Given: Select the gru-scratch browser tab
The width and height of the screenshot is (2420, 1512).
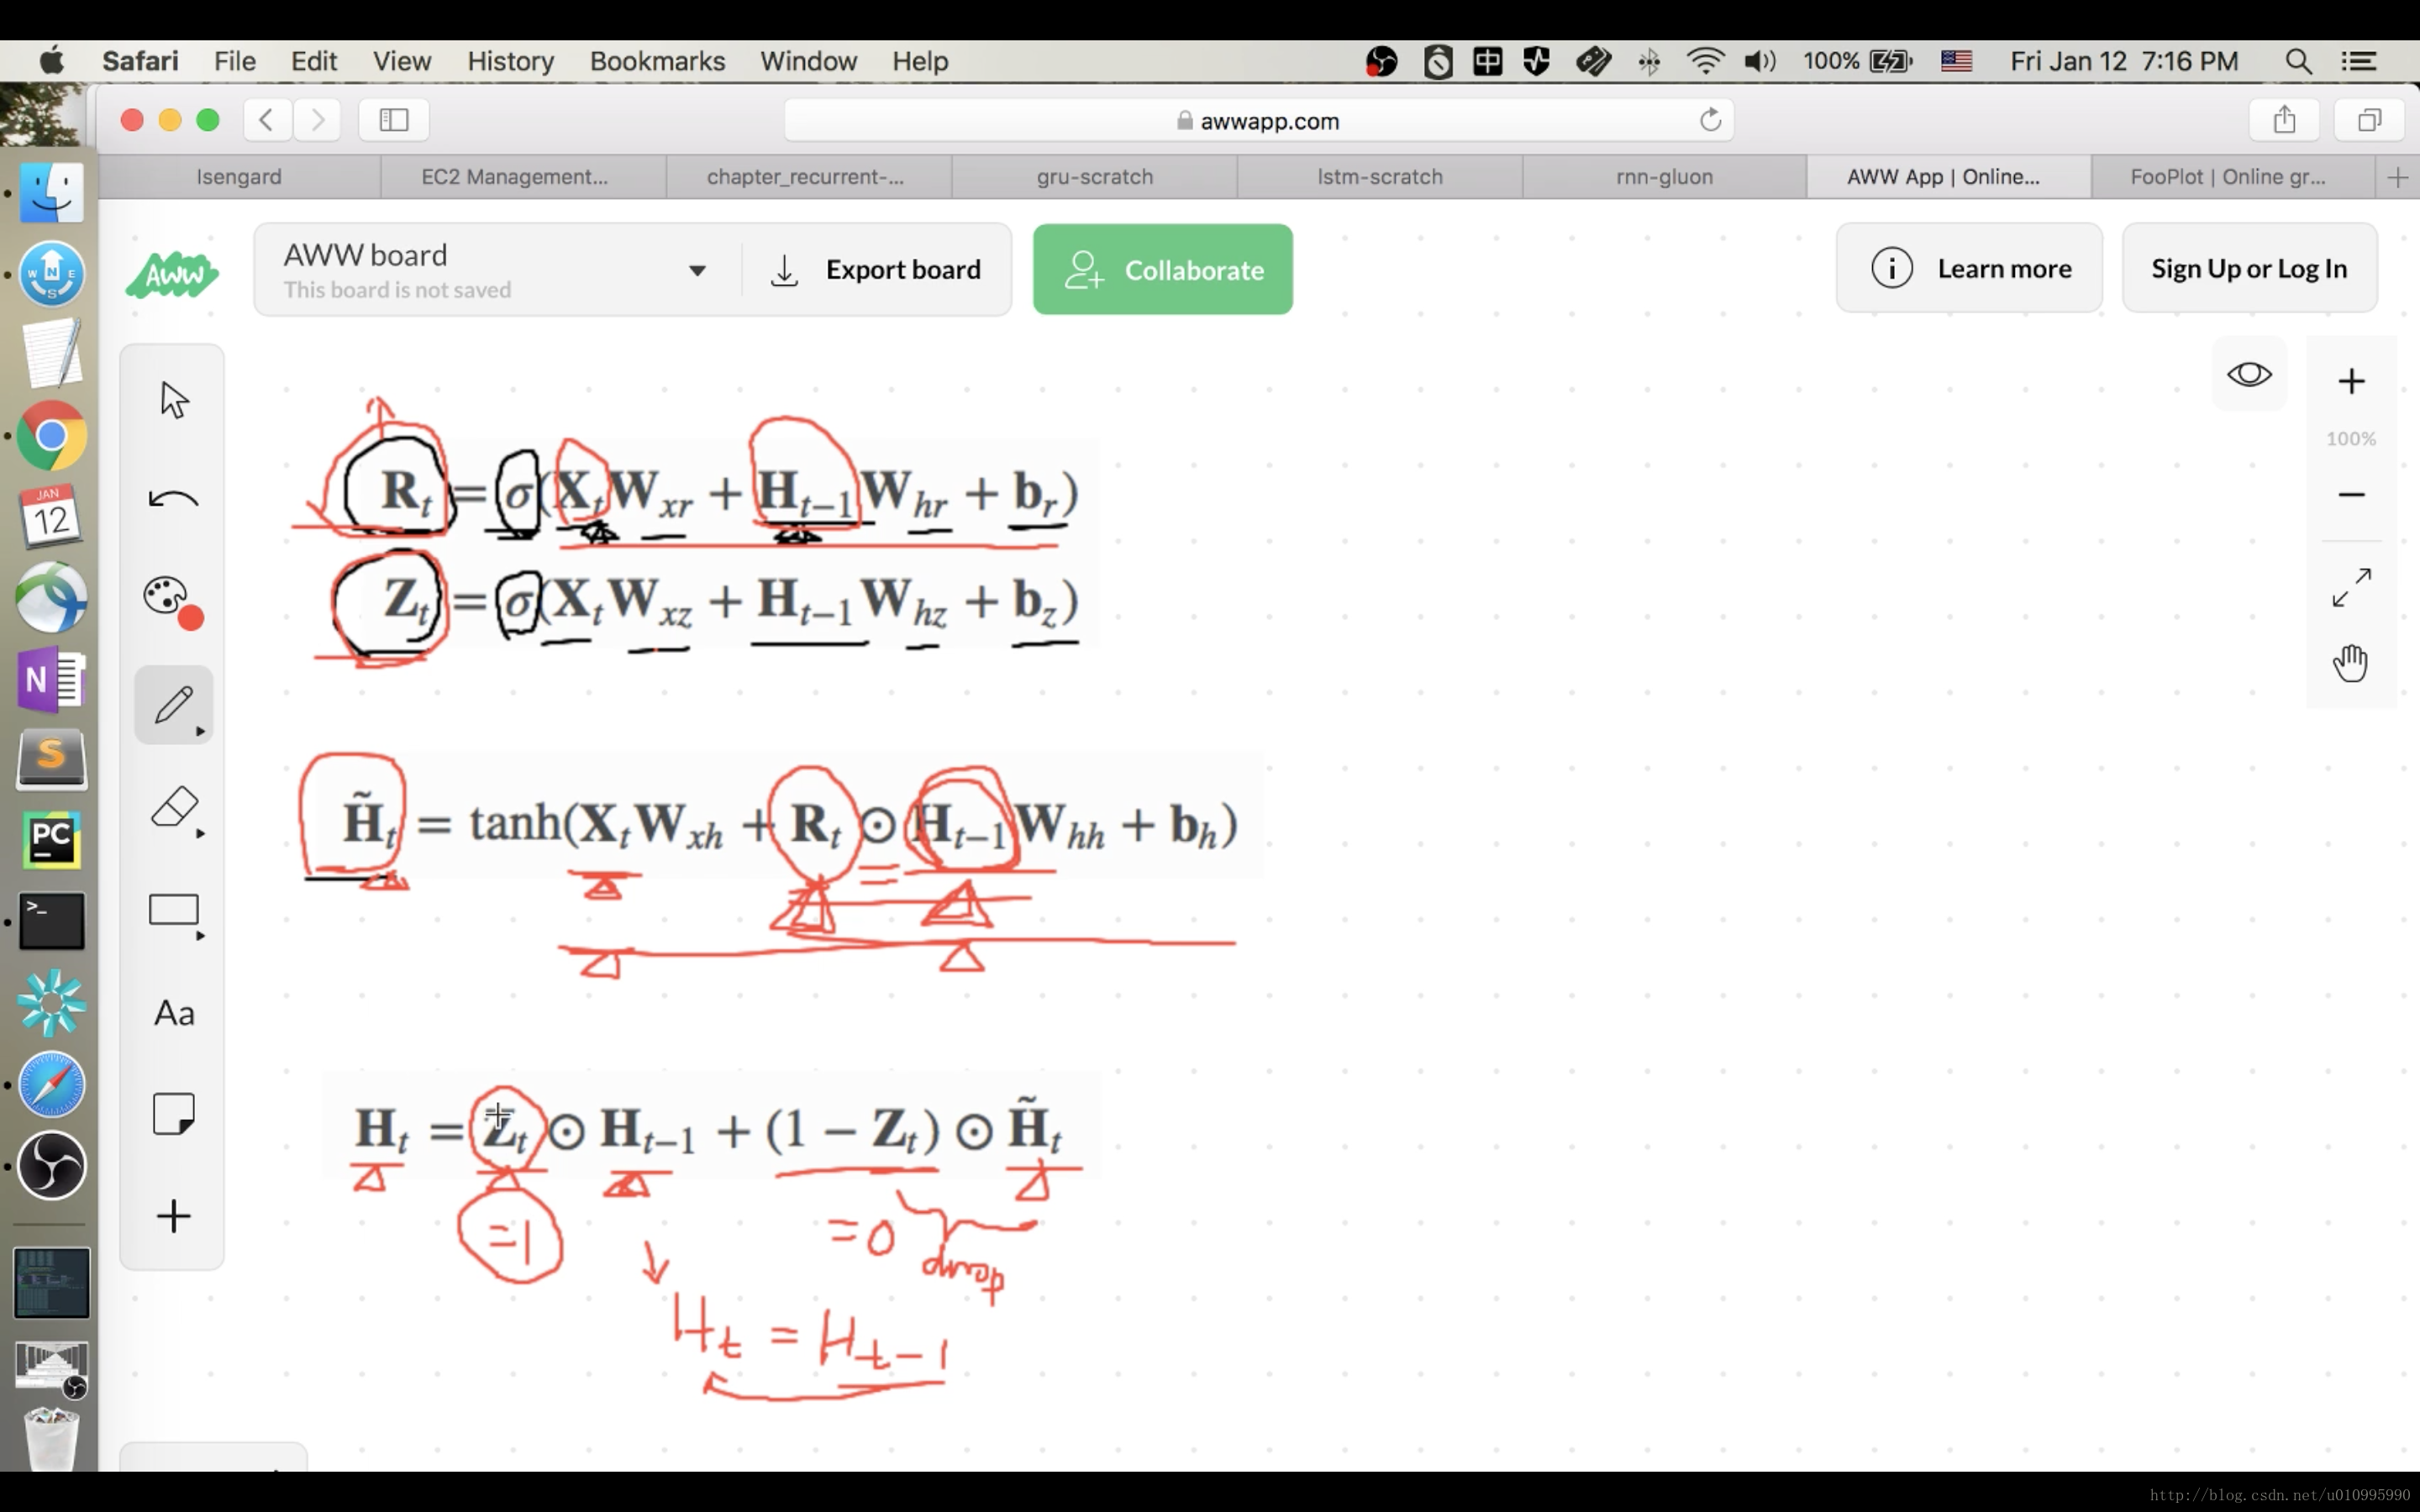Looking at the screenshot, I should (x=1092, y=174).
